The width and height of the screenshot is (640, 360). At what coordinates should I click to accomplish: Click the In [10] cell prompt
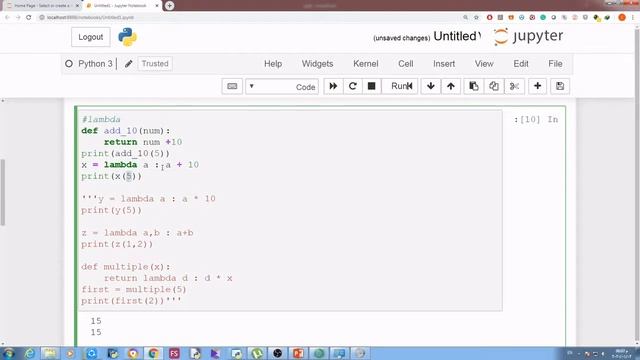(x=536, y=119)
